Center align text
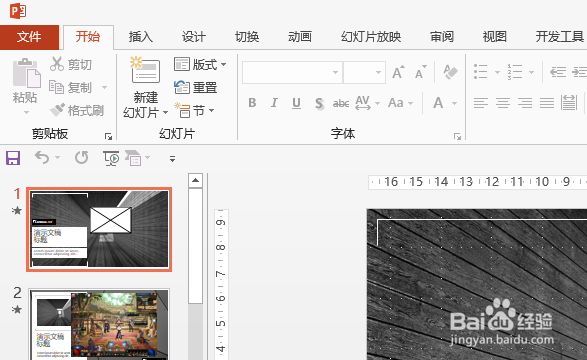587x360 pixels. click(503, 103)
